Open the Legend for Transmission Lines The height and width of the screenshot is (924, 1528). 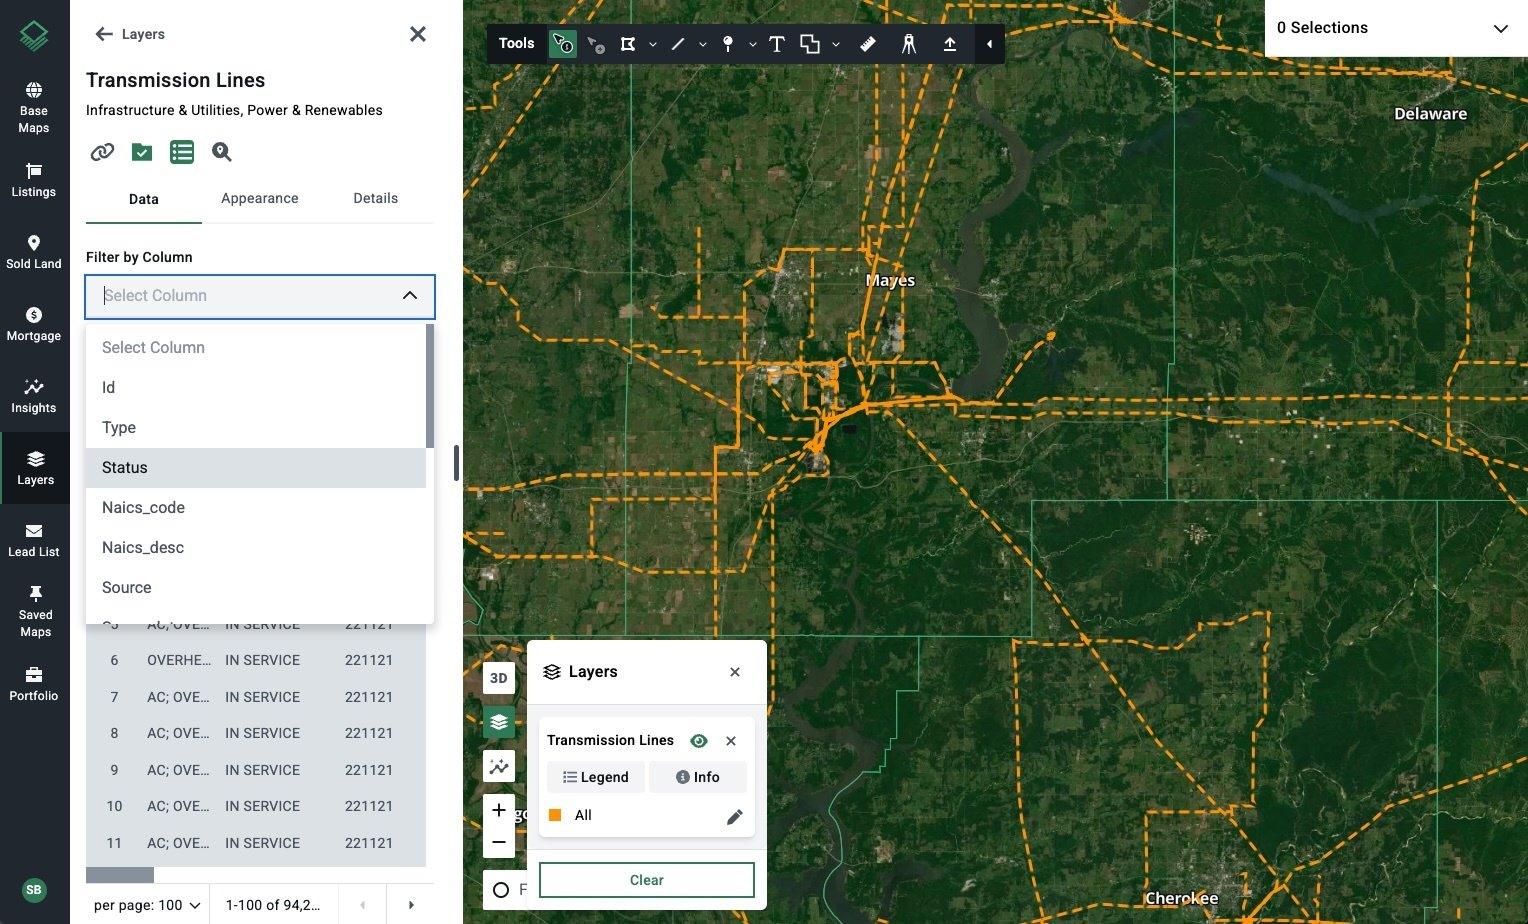click(595, 777)
